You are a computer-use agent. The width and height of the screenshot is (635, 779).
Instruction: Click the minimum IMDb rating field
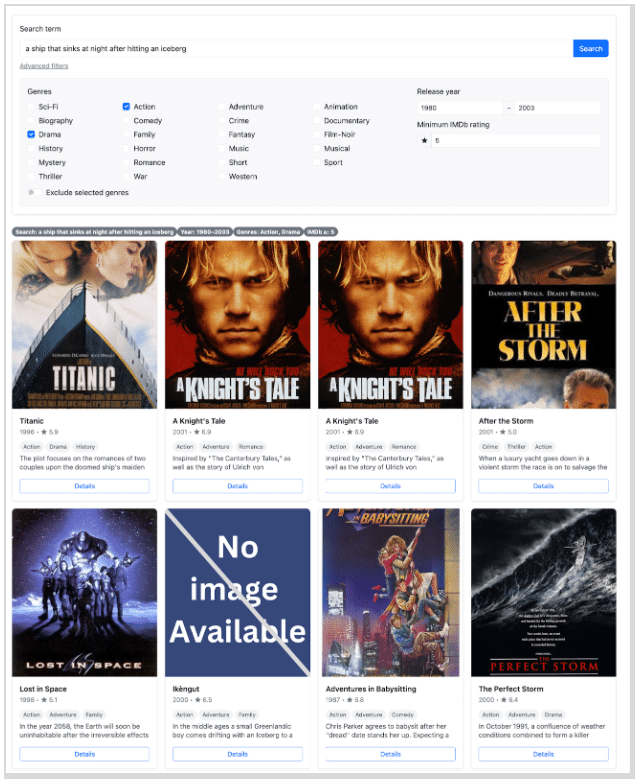[514, 141]
